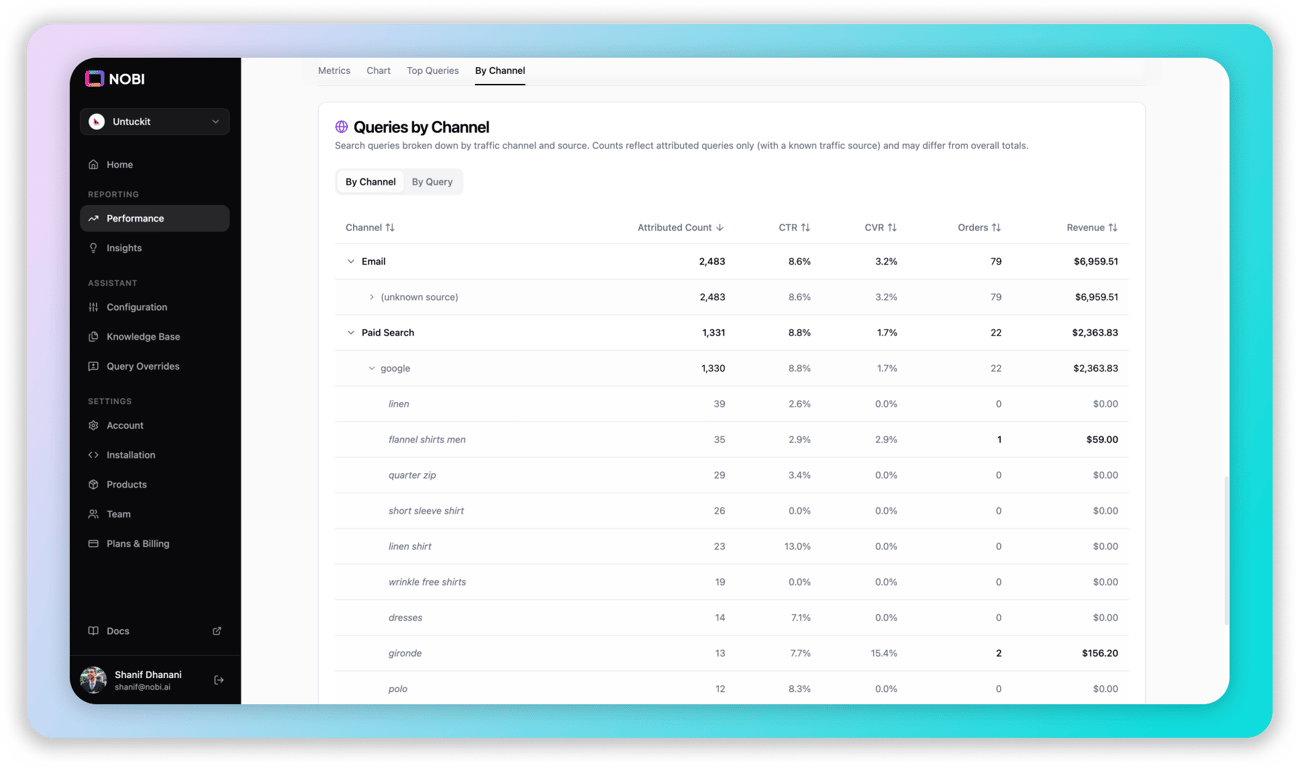Collapse the Email channel row
The width and height of the screenshot is (1300, 768).
[352, 261]
